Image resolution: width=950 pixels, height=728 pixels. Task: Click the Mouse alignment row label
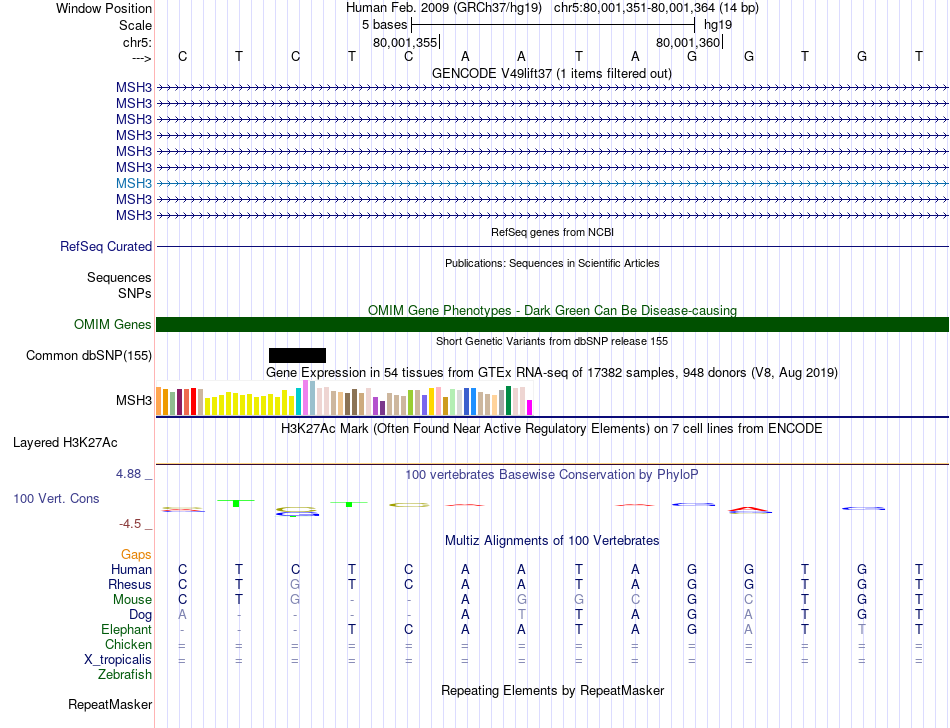pyautogui.click(x=132, y=600)
